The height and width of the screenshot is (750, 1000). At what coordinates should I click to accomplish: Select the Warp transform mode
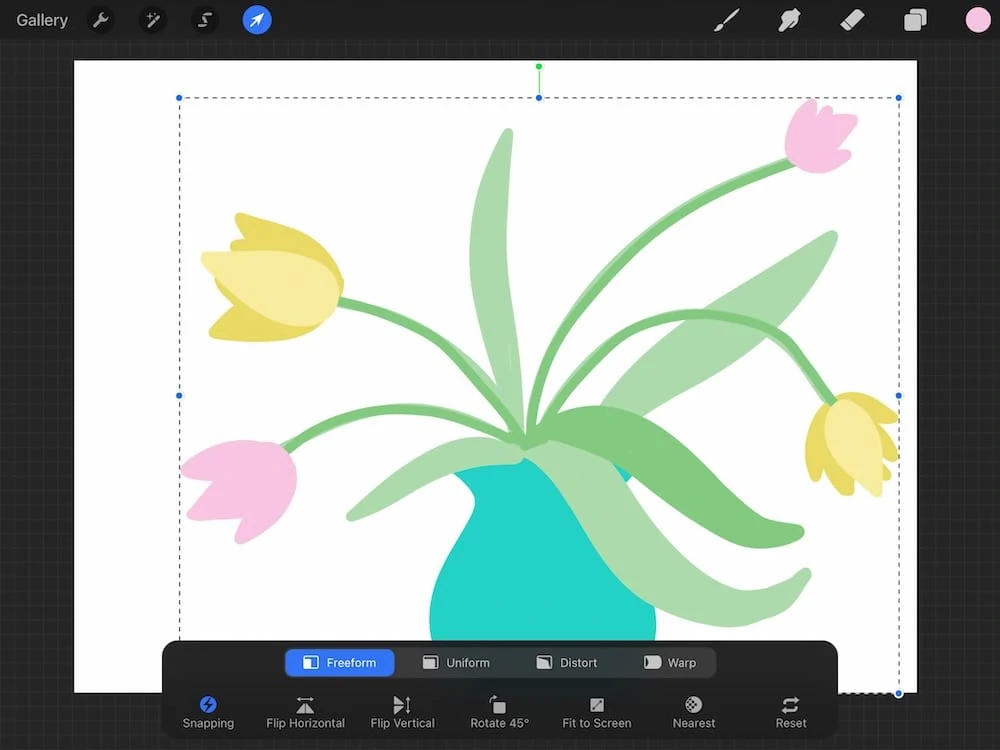click(670, 663)
